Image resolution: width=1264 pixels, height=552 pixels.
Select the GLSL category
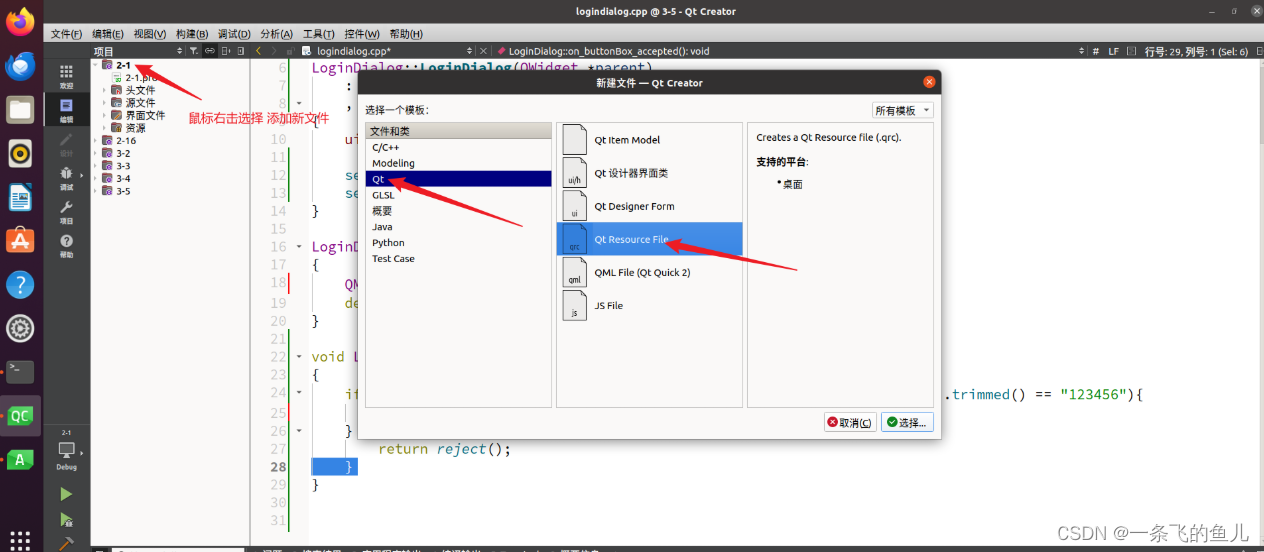(x=459, y=195)
